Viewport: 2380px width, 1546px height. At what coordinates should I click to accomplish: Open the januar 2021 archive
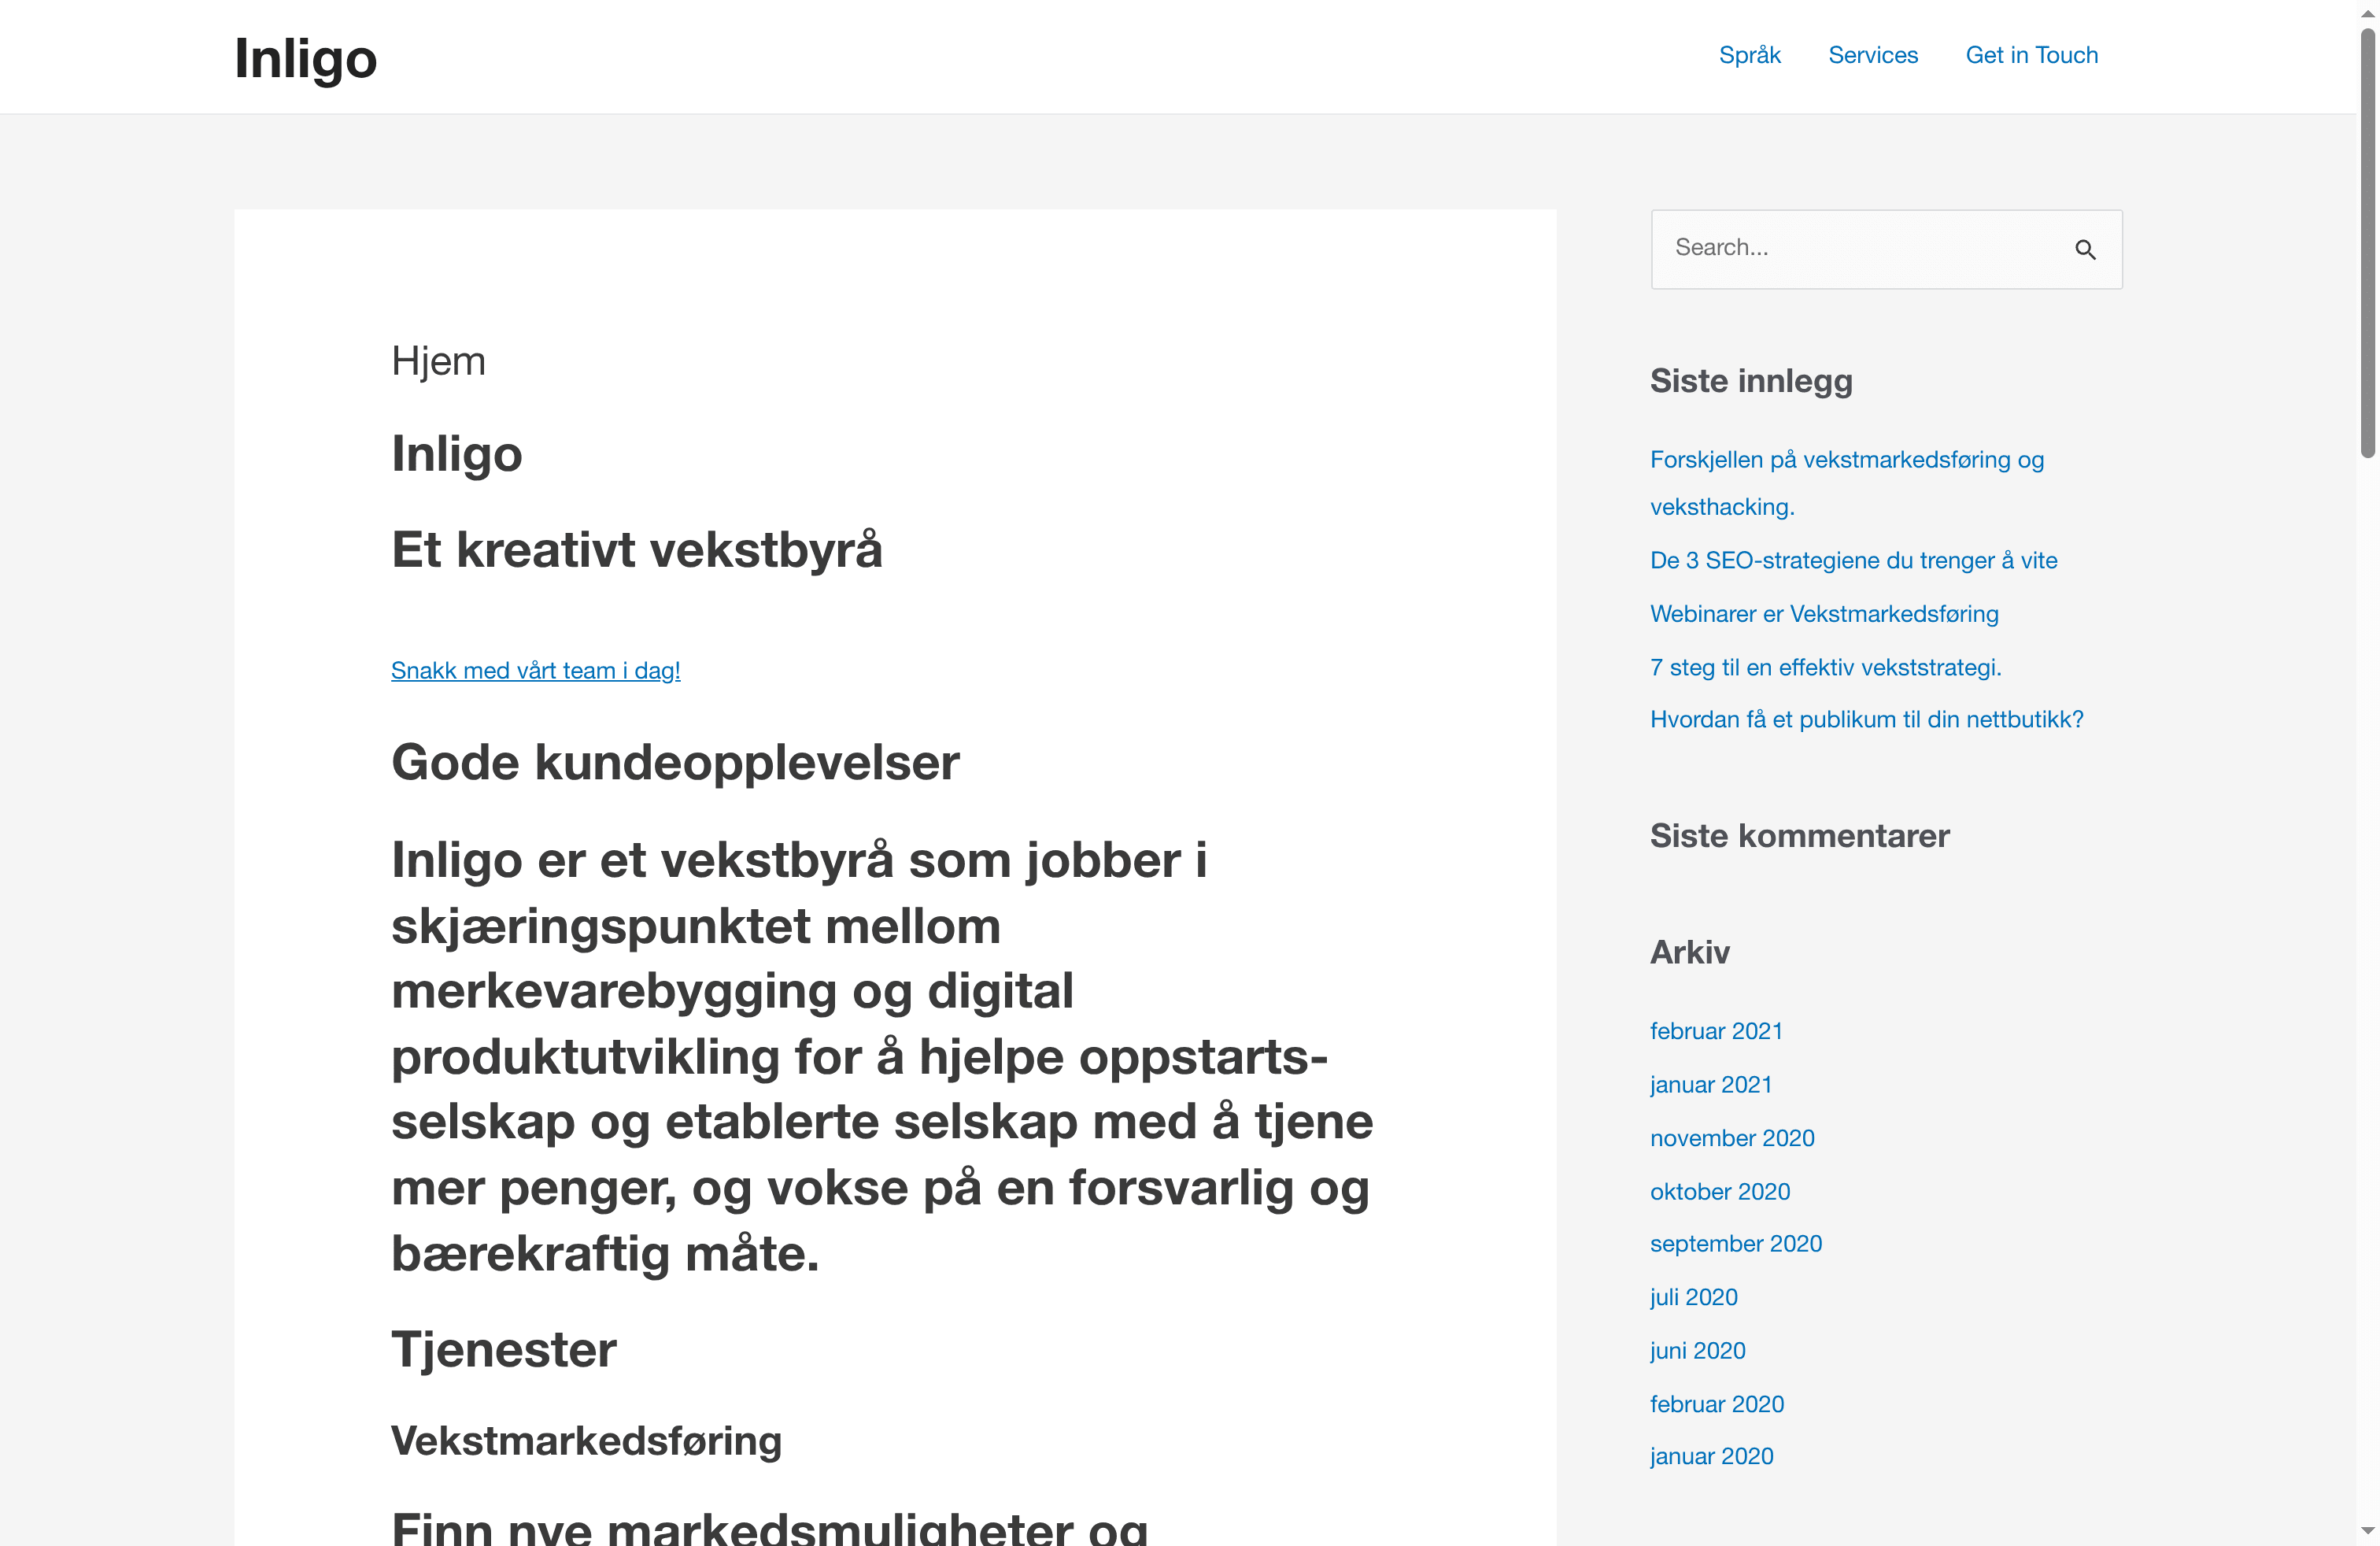tap(1710, 1084)
